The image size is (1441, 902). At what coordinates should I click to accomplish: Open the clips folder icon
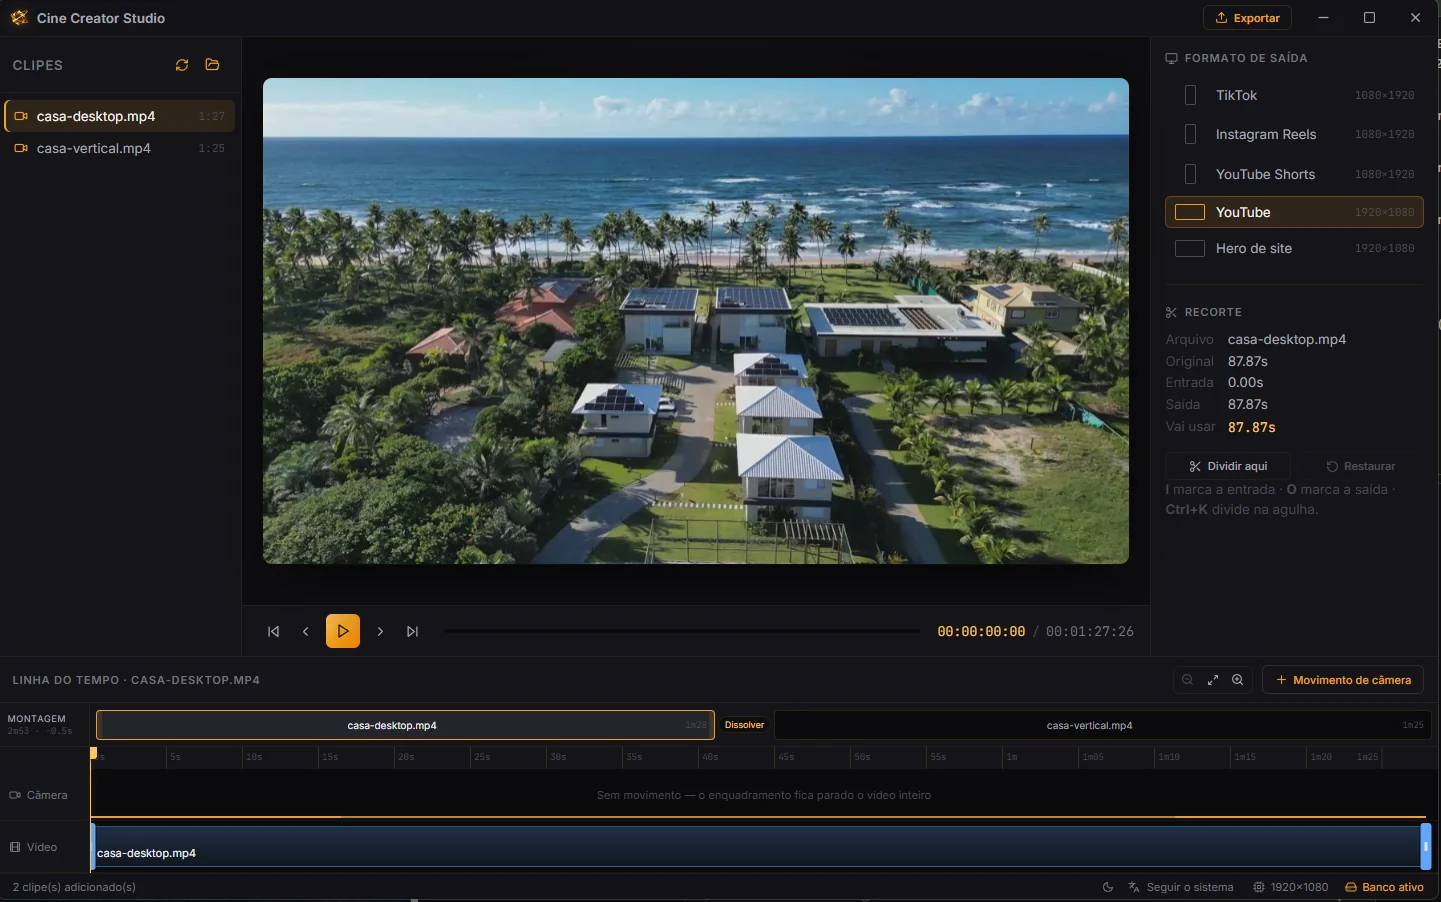pos(212,65)
